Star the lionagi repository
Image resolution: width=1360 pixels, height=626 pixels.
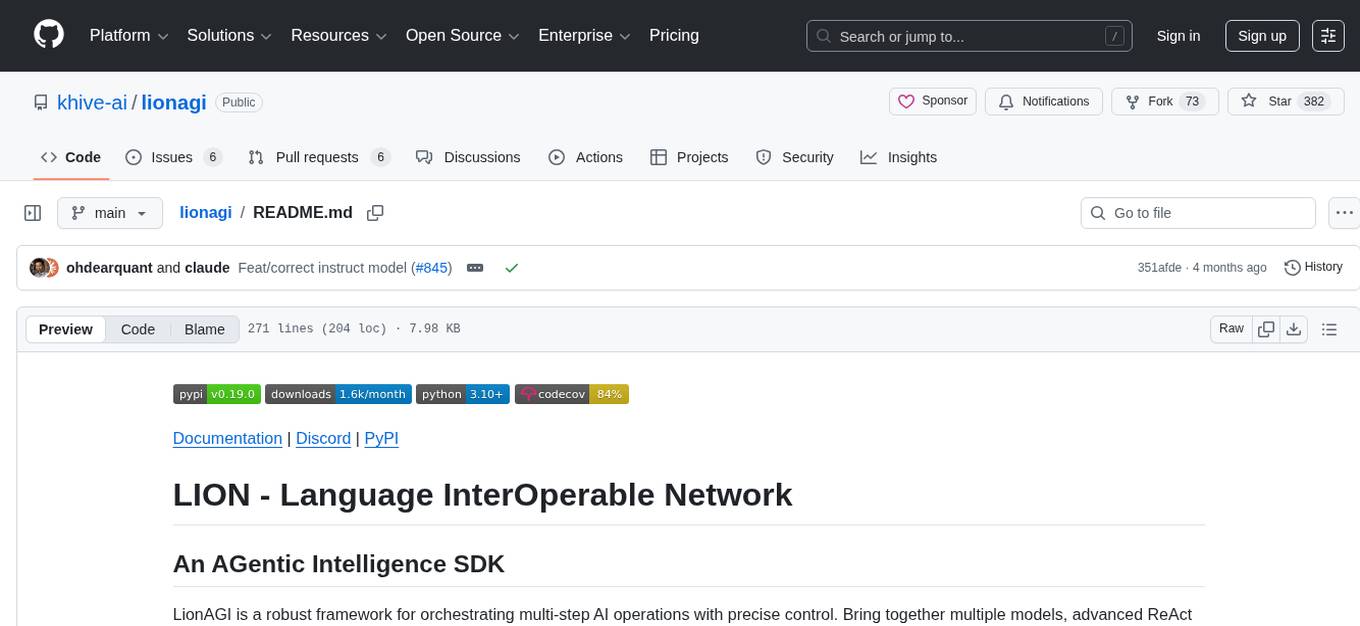(x=1269, y=101)
